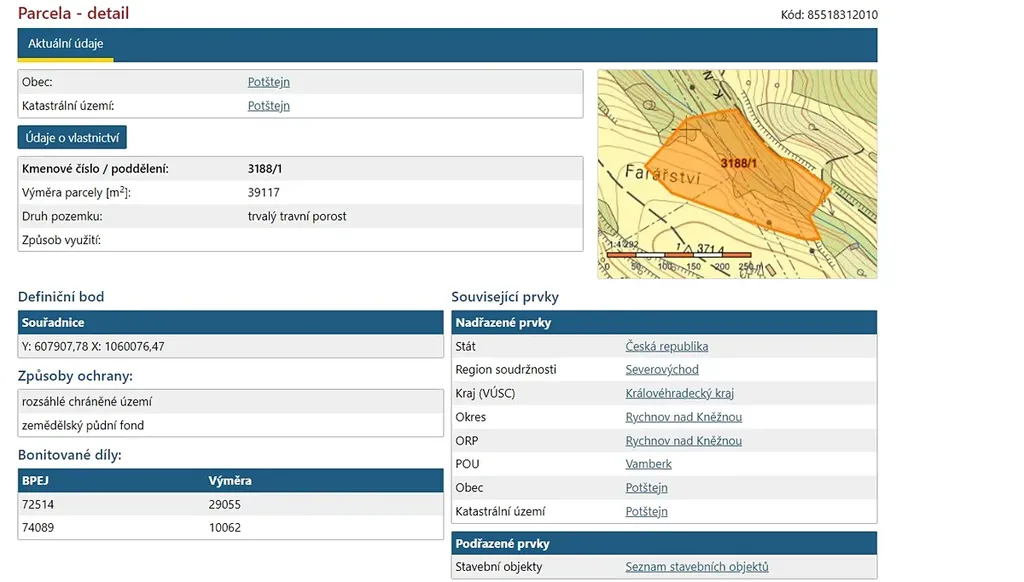Screen dimensions: 1024x582
Task: Select the BPEJ 74089 row
Action: [230, 528]
